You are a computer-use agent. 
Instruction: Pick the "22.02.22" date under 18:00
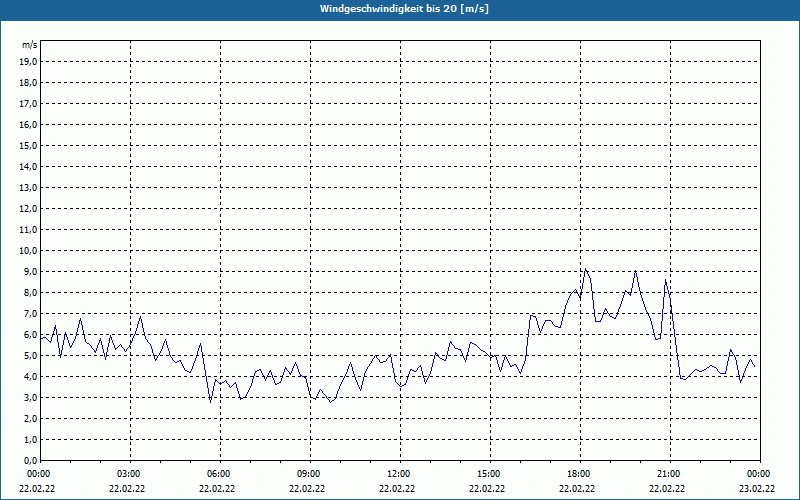(x=577, y=489)
